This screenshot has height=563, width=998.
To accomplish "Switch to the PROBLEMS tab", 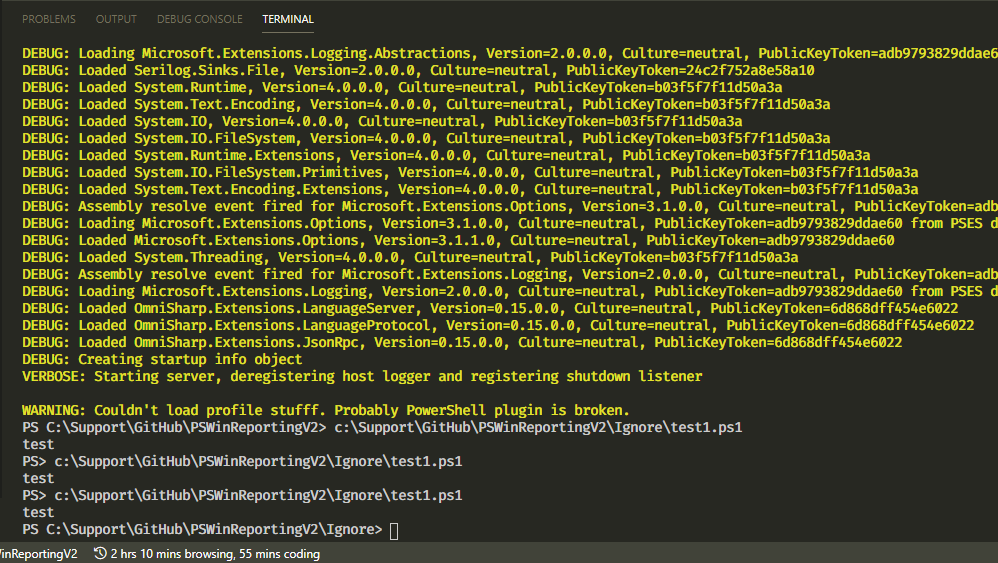I will tap(48, 19).
